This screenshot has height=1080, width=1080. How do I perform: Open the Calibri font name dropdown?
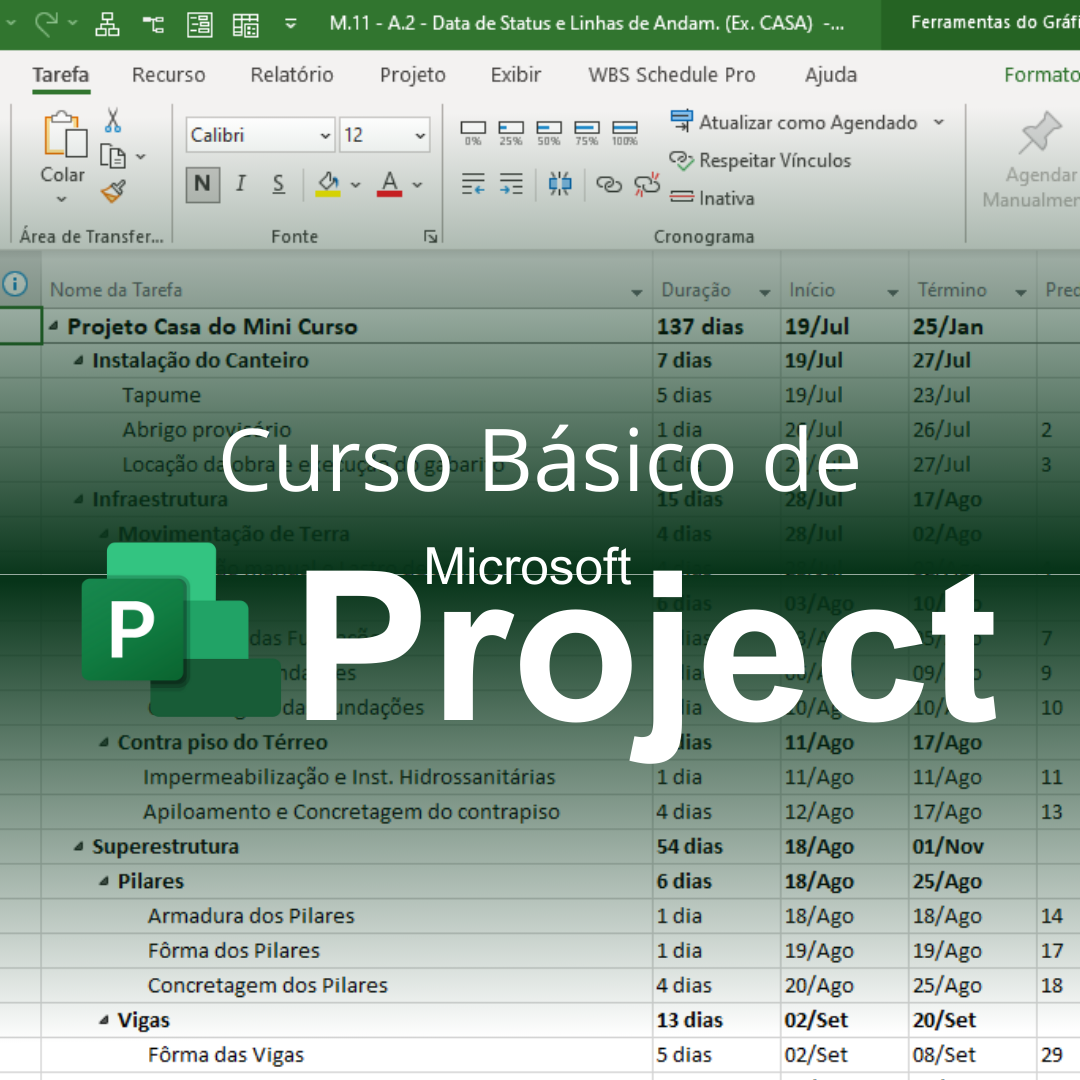pos(325,135)
